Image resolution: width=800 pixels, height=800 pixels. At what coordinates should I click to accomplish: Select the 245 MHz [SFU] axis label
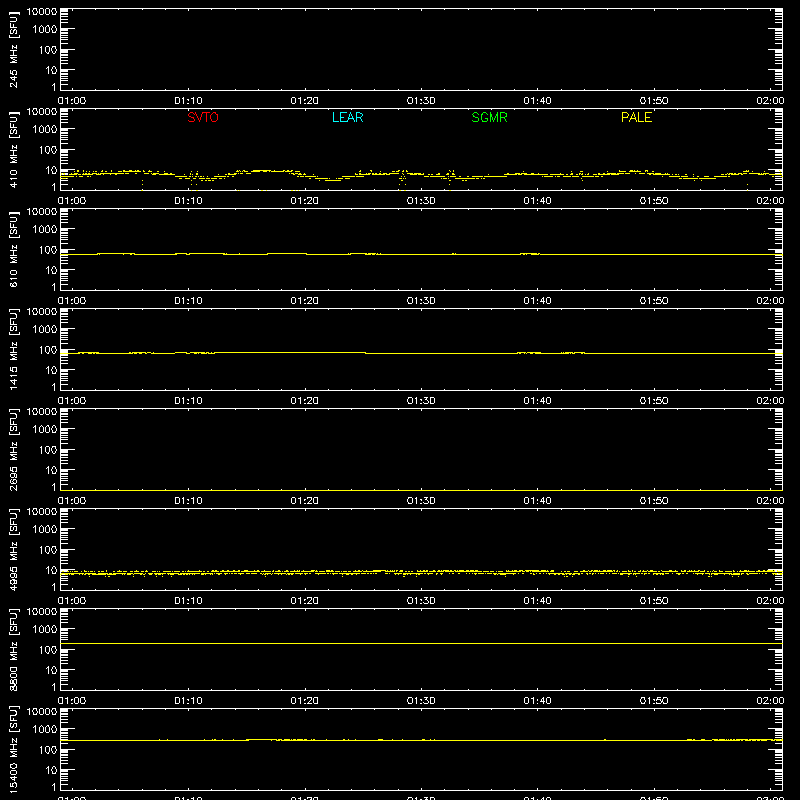(x=13, y=49)
